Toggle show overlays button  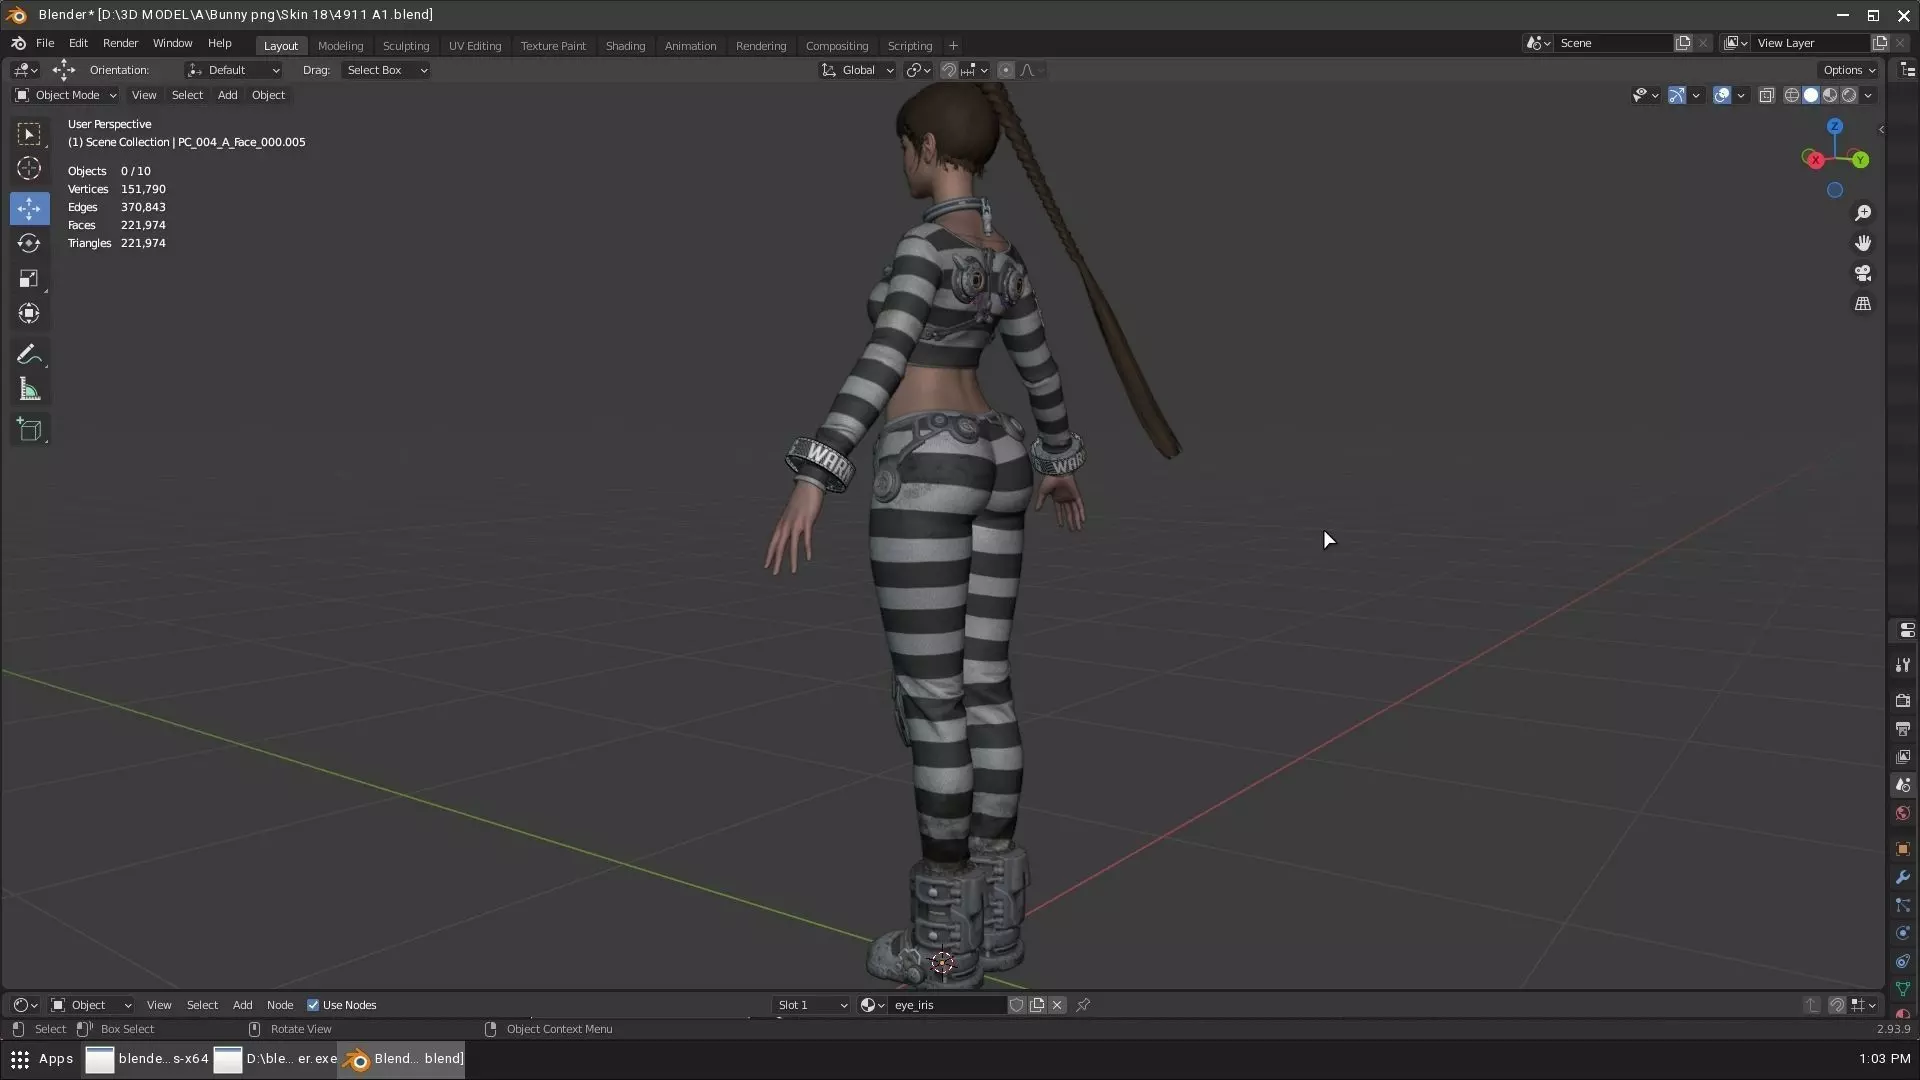click(x=1722, y=95)
